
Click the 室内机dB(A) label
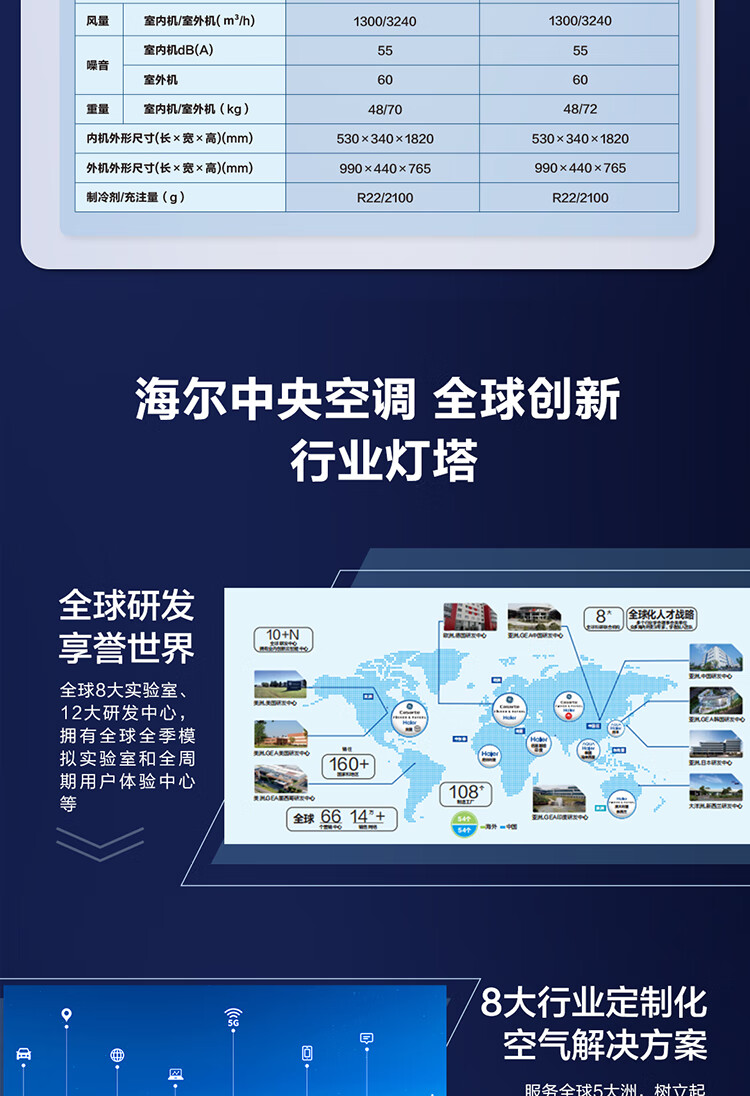[178, 50]
